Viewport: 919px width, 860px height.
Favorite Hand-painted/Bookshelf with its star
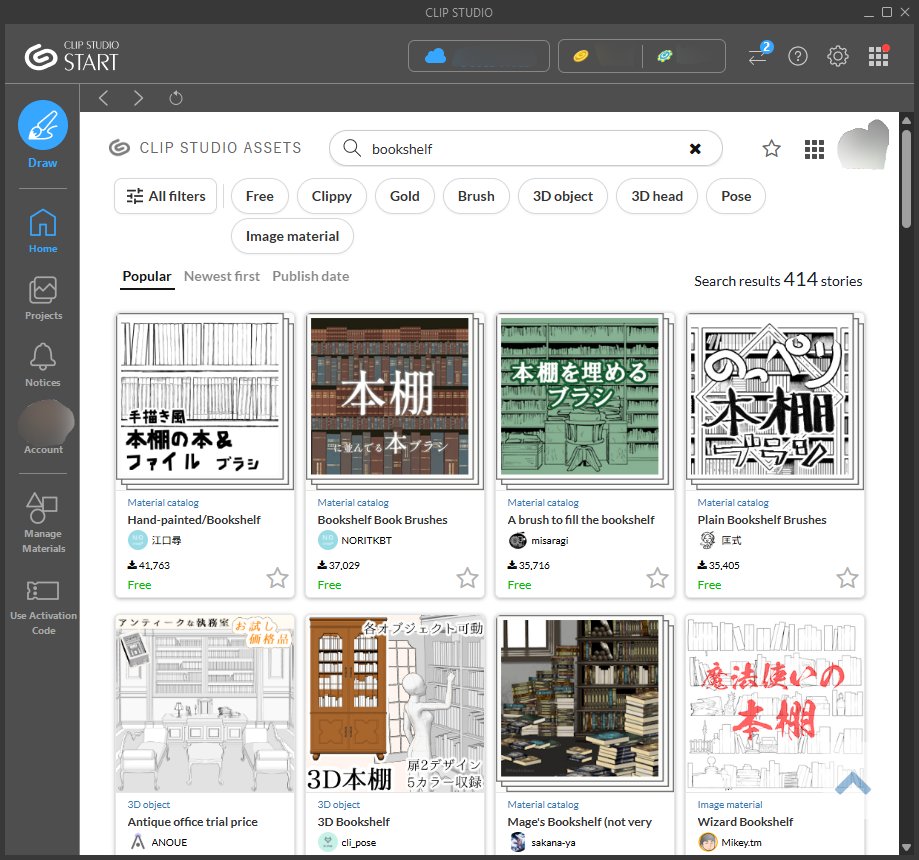pos(277,578)
